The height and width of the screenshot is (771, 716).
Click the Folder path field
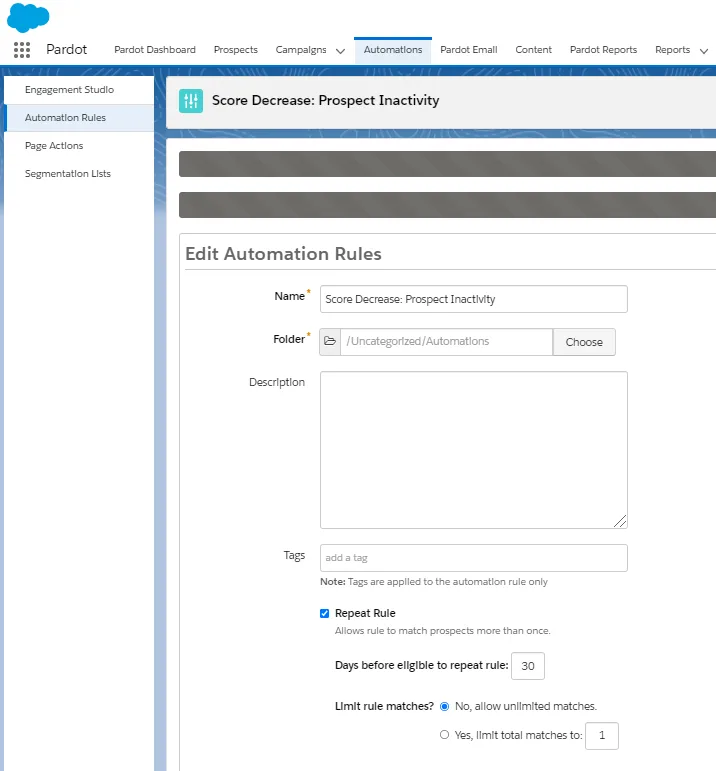pyautogui.click(x=447, y=341)
